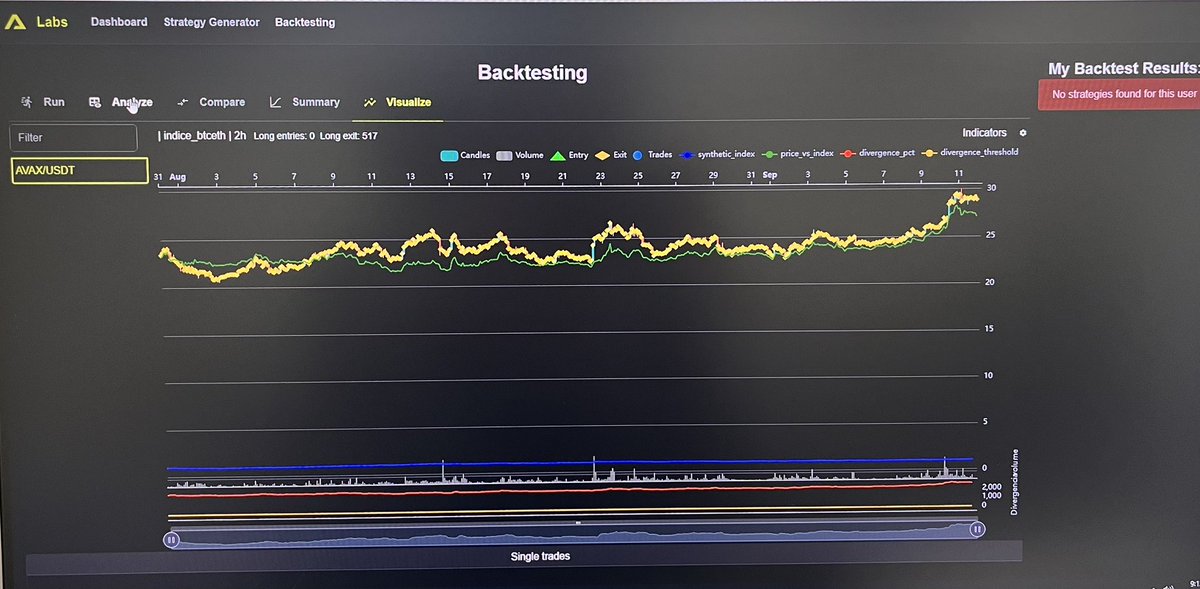The height and width of the screenshot is (589, 1200).
Task: Toggle the Candles legend series
Action: [465, 155]
